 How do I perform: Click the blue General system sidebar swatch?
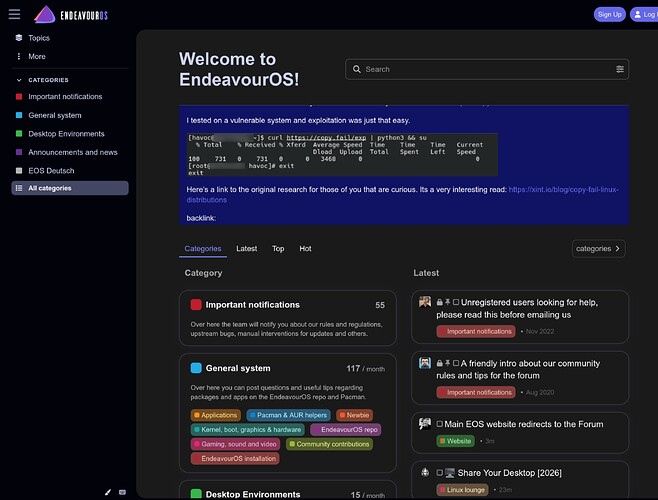(19, 115)
